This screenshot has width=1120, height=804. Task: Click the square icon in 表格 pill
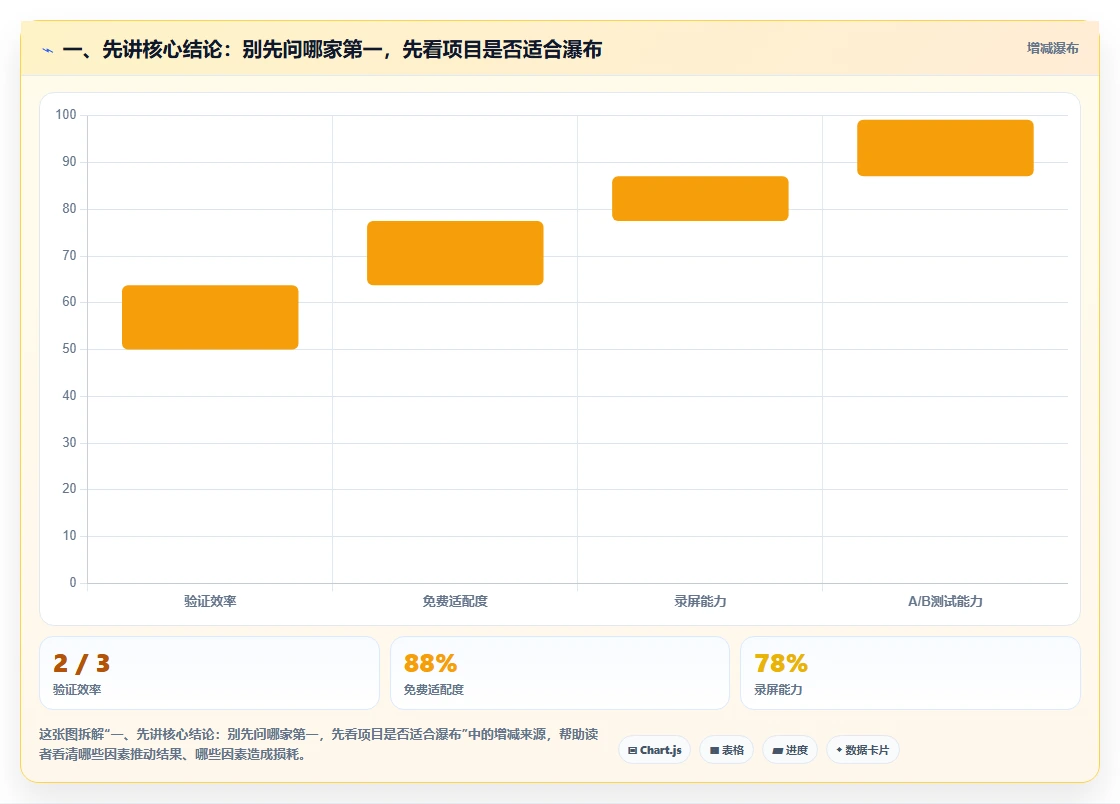click(714, 750)
